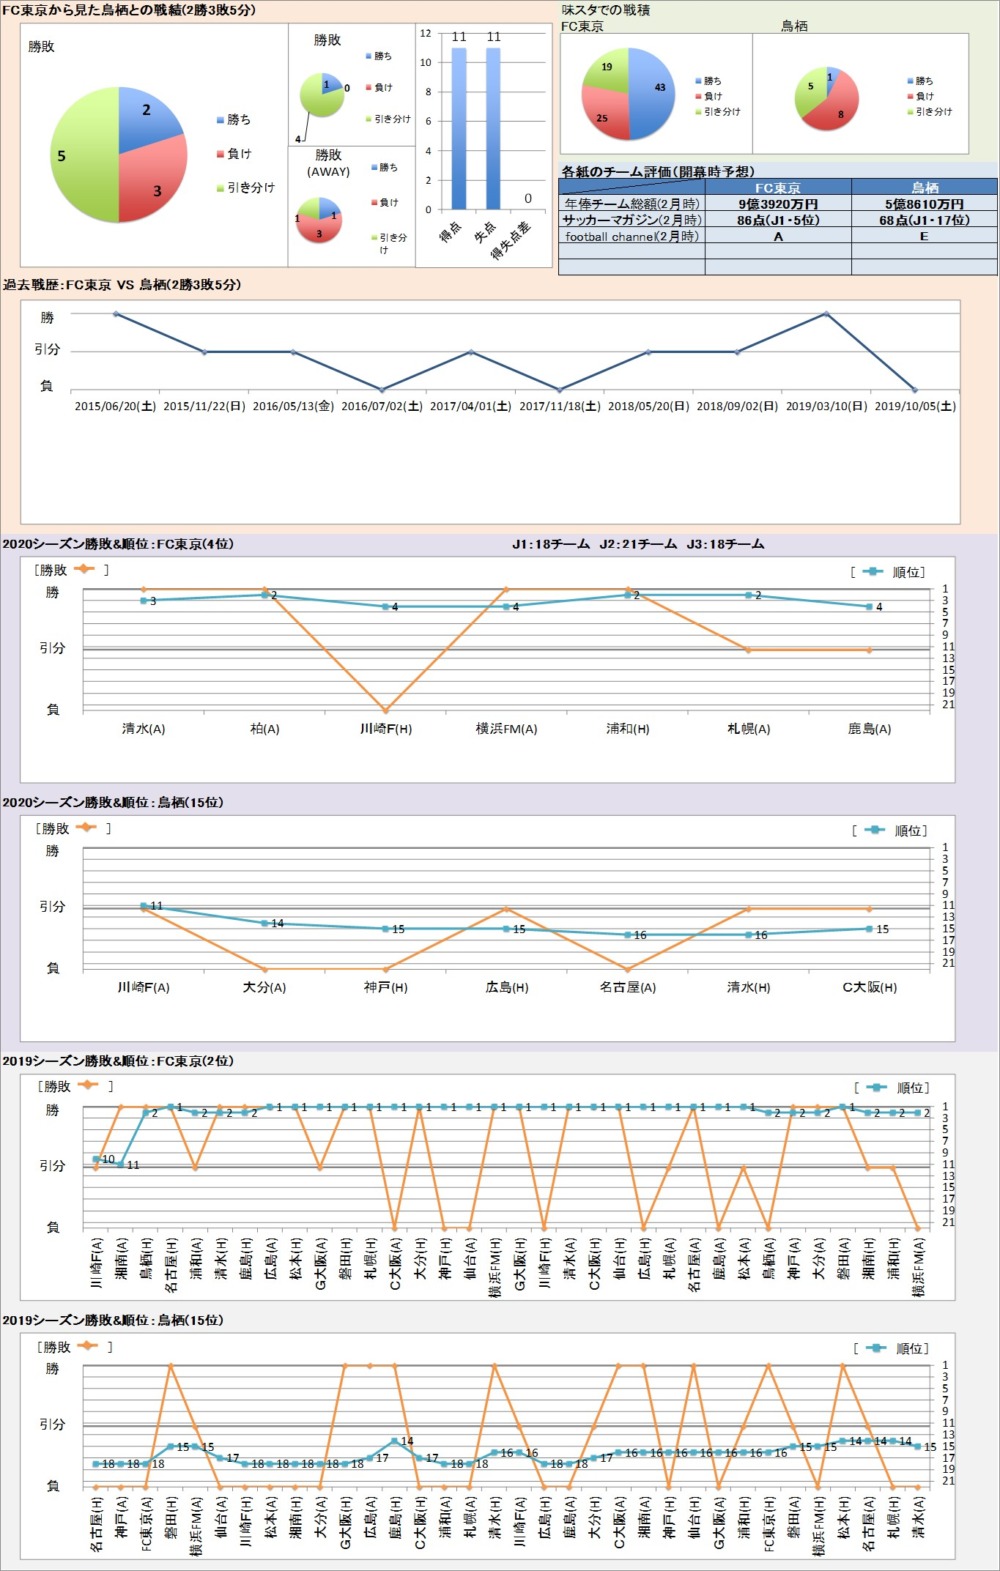This screenshot has height=1571, width=1000.
Task: Click the title FC東京から見た鳥栖との戦績(2勝3敗5分)
Action: [x=129, y=10]
